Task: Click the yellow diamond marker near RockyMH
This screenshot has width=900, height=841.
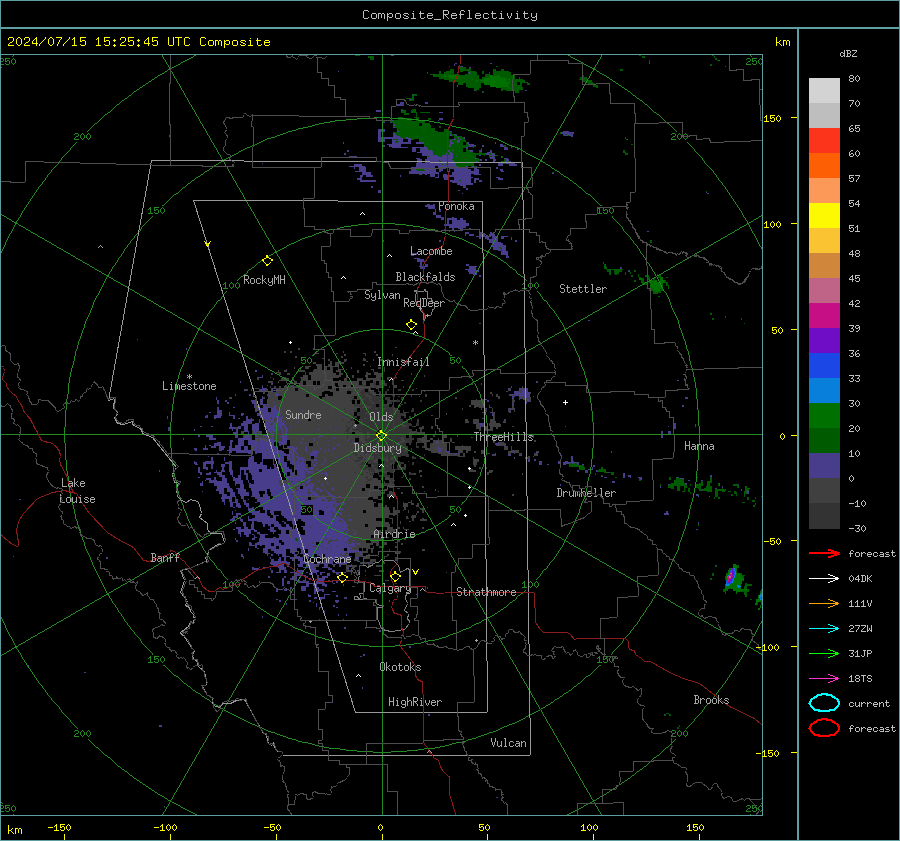Action: point(267,261)
